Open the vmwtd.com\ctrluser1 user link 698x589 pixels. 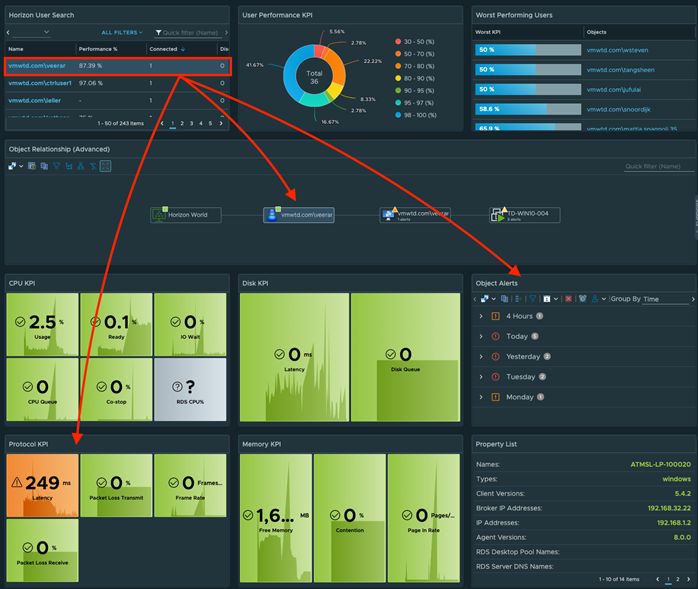point(40,83)
